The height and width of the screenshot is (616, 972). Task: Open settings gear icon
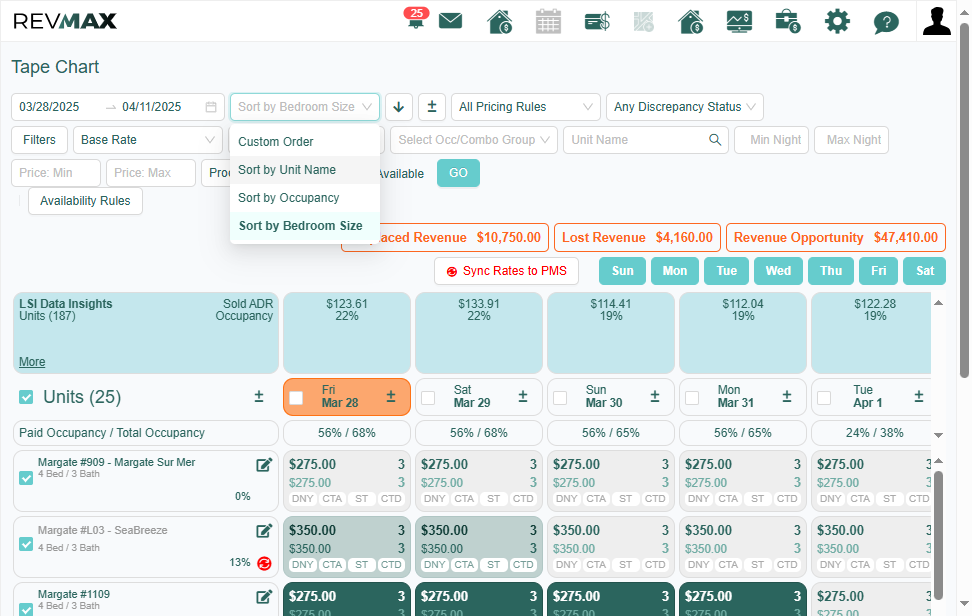pyautogui.click(x=837, y=21)
